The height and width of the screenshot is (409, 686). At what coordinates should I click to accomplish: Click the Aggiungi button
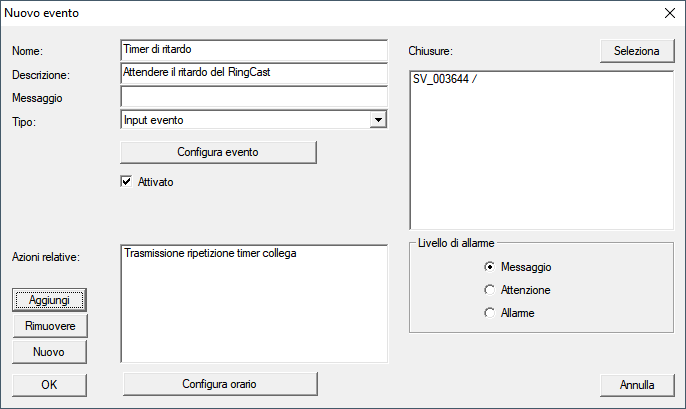[49, 300]
